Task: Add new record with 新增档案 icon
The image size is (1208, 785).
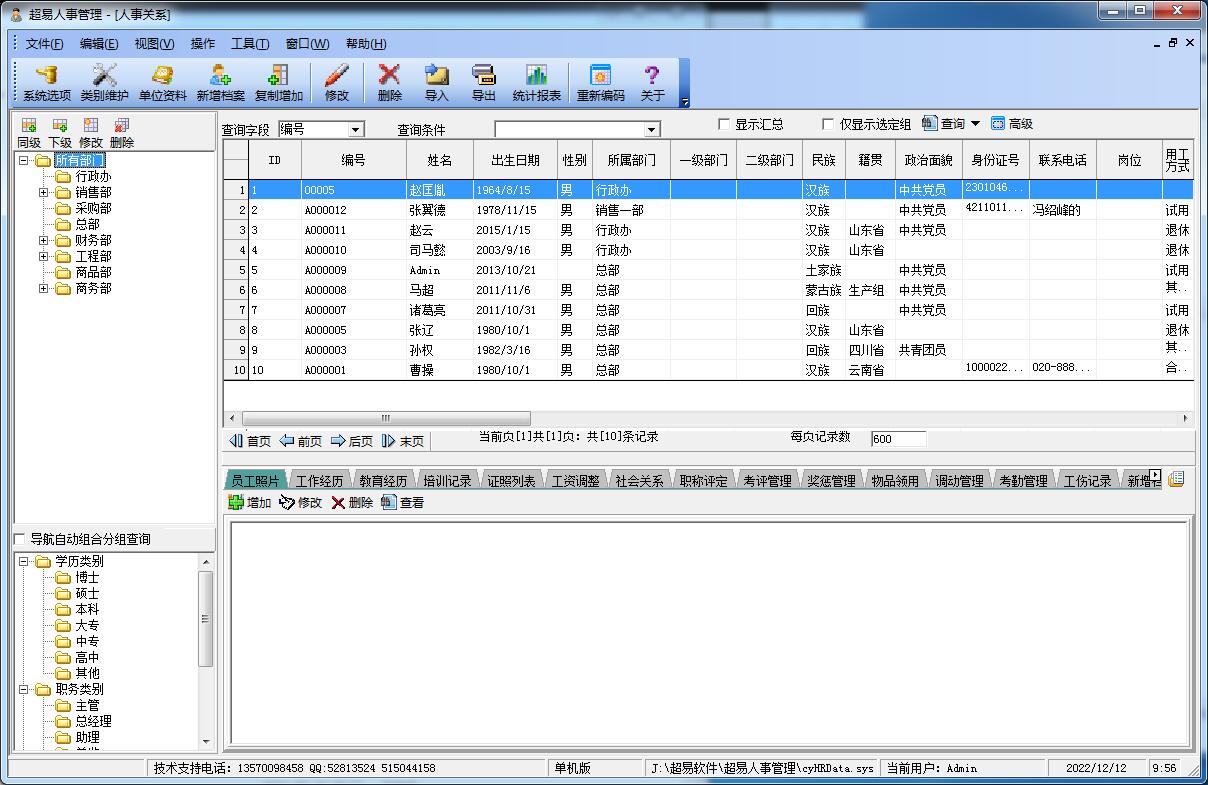Action: [x=220, y=83]
